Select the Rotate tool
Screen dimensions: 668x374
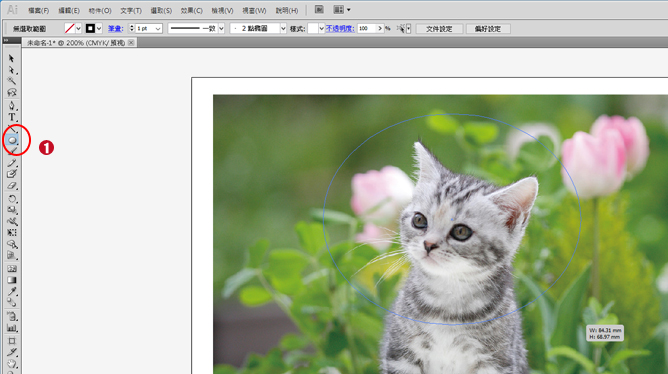point(12,199)
